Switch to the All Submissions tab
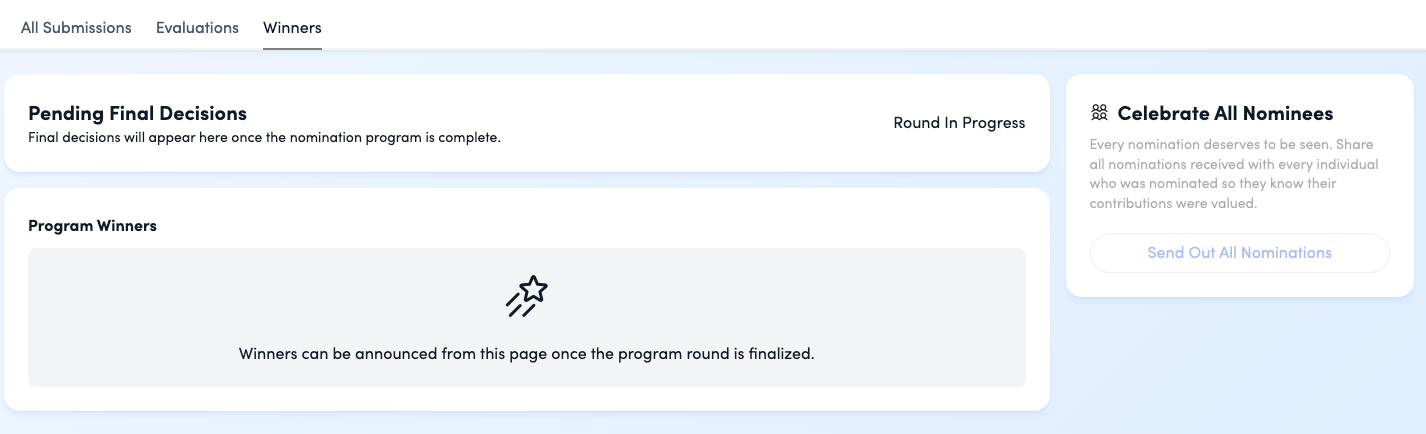Screen dimensions: 1426x434 (76, 28)
